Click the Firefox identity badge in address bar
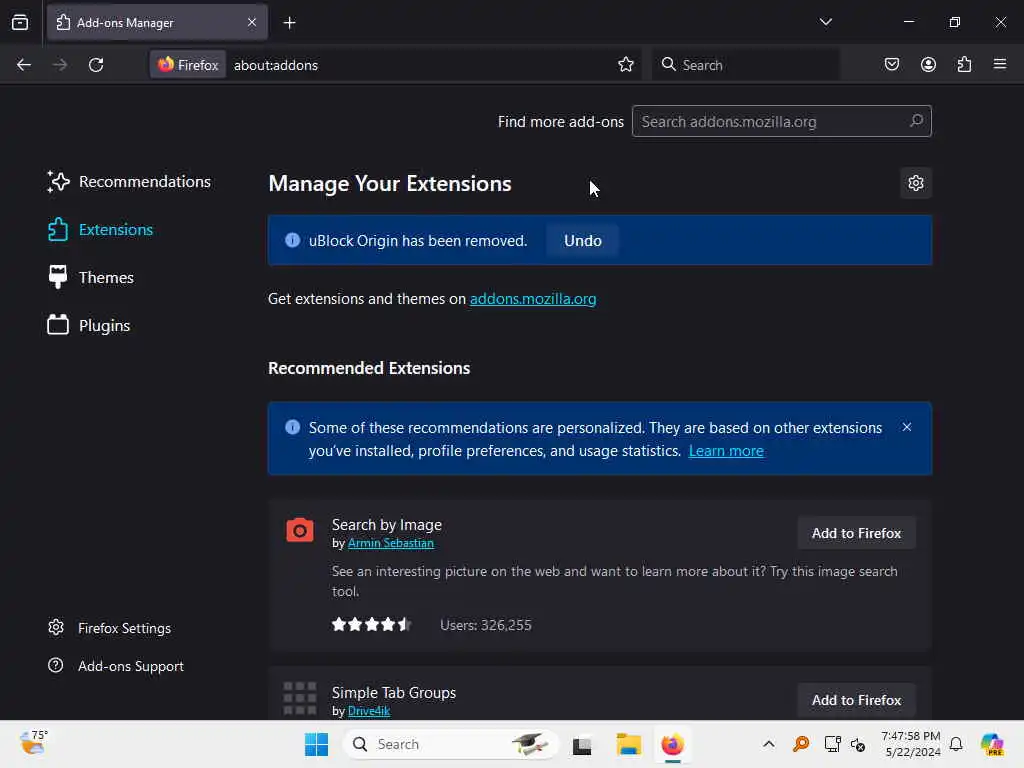The image size is (1024, 768). 188,65
